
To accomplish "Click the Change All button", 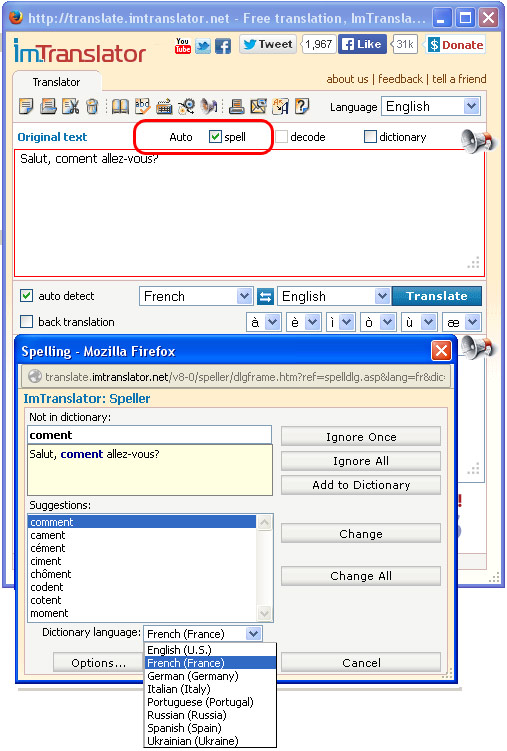I will tap(361, 576).
